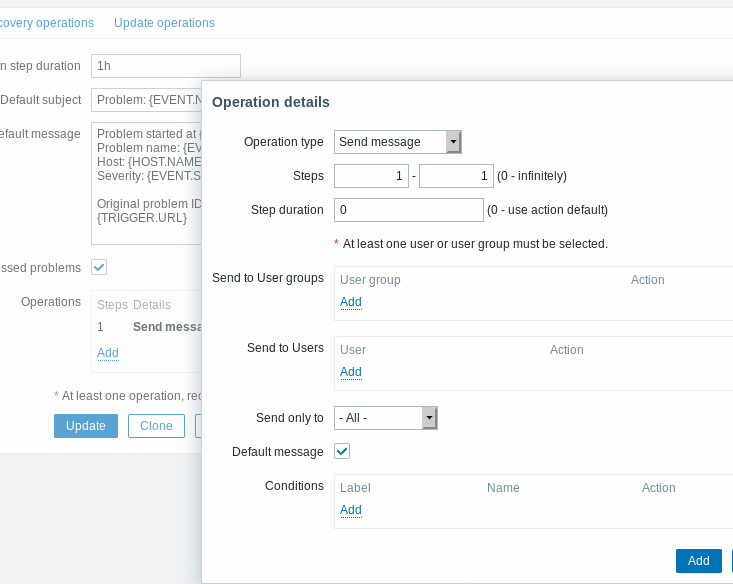Click the first Steps number field
The width and height of the screenshot is (733, 584).
point(372,176)
